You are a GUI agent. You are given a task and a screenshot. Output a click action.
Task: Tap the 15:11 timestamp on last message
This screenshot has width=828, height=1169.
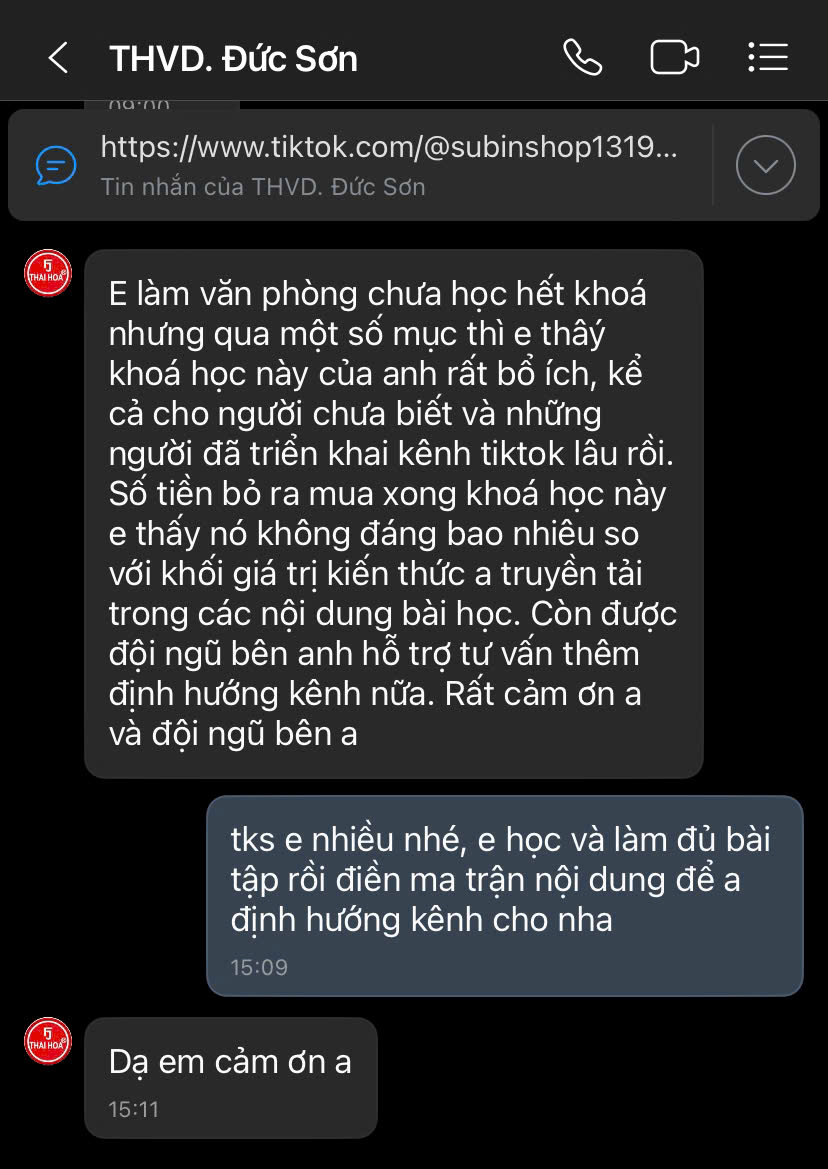[134, 1109]
